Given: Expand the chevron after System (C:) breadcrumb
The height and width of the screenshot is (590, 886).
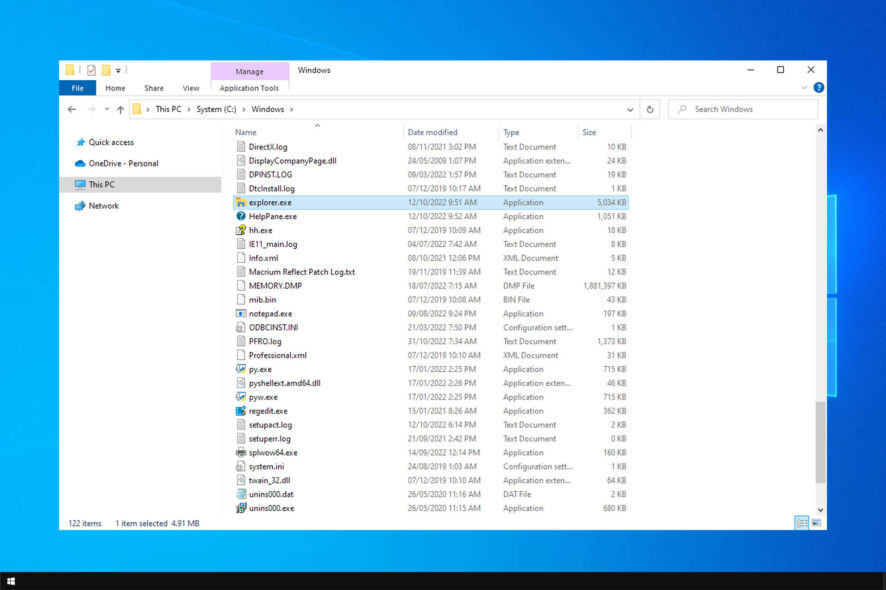Looking at the screenshot, I should tap(244, 110).
